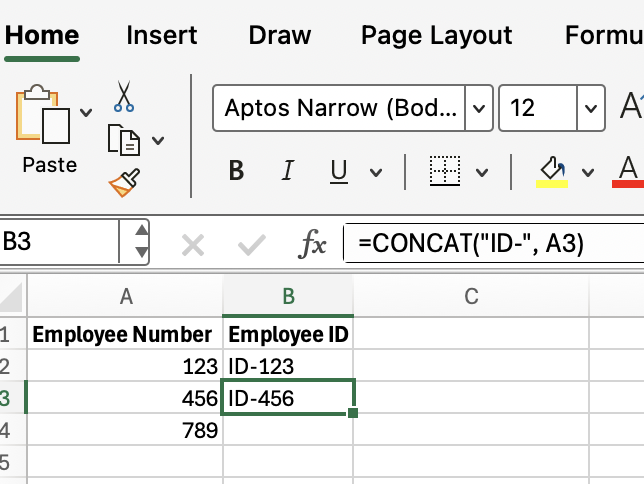Screen dimensions: 644x484
Task: Cut selection with the scissors icon
Action: coord(124,97)
